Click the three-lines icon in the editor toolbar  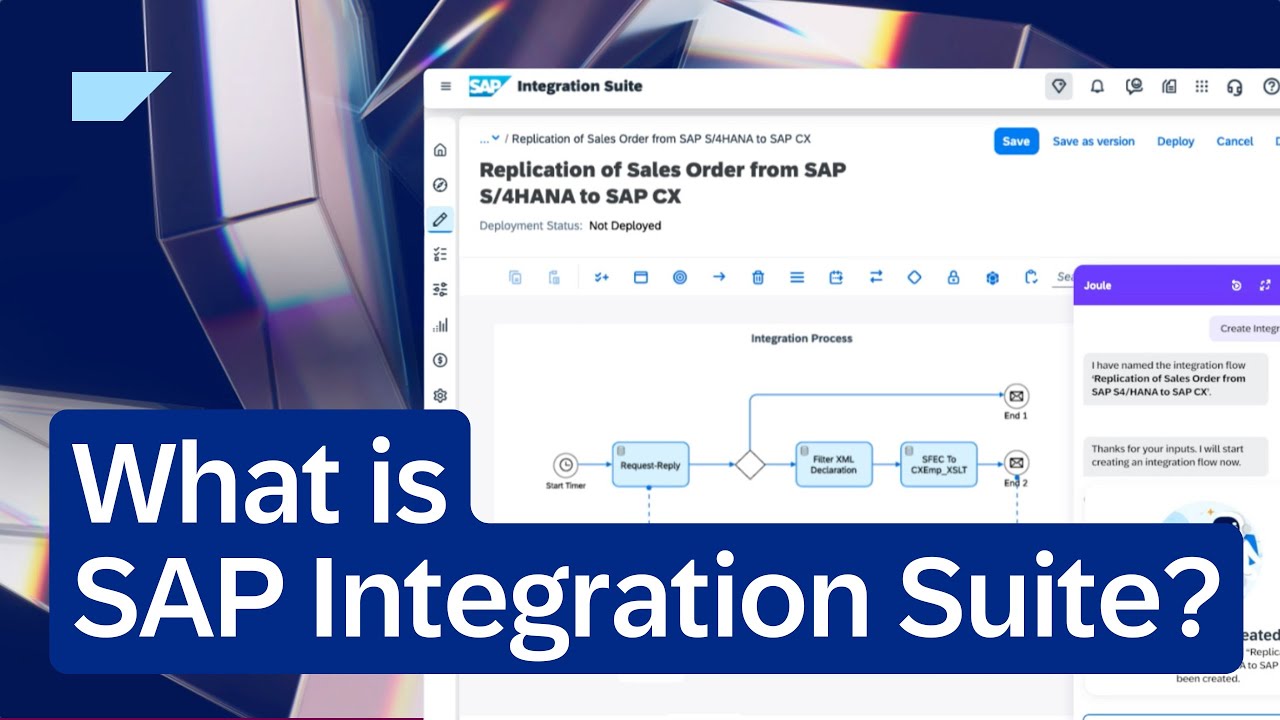pyautogui.click(x=797, y=277)
